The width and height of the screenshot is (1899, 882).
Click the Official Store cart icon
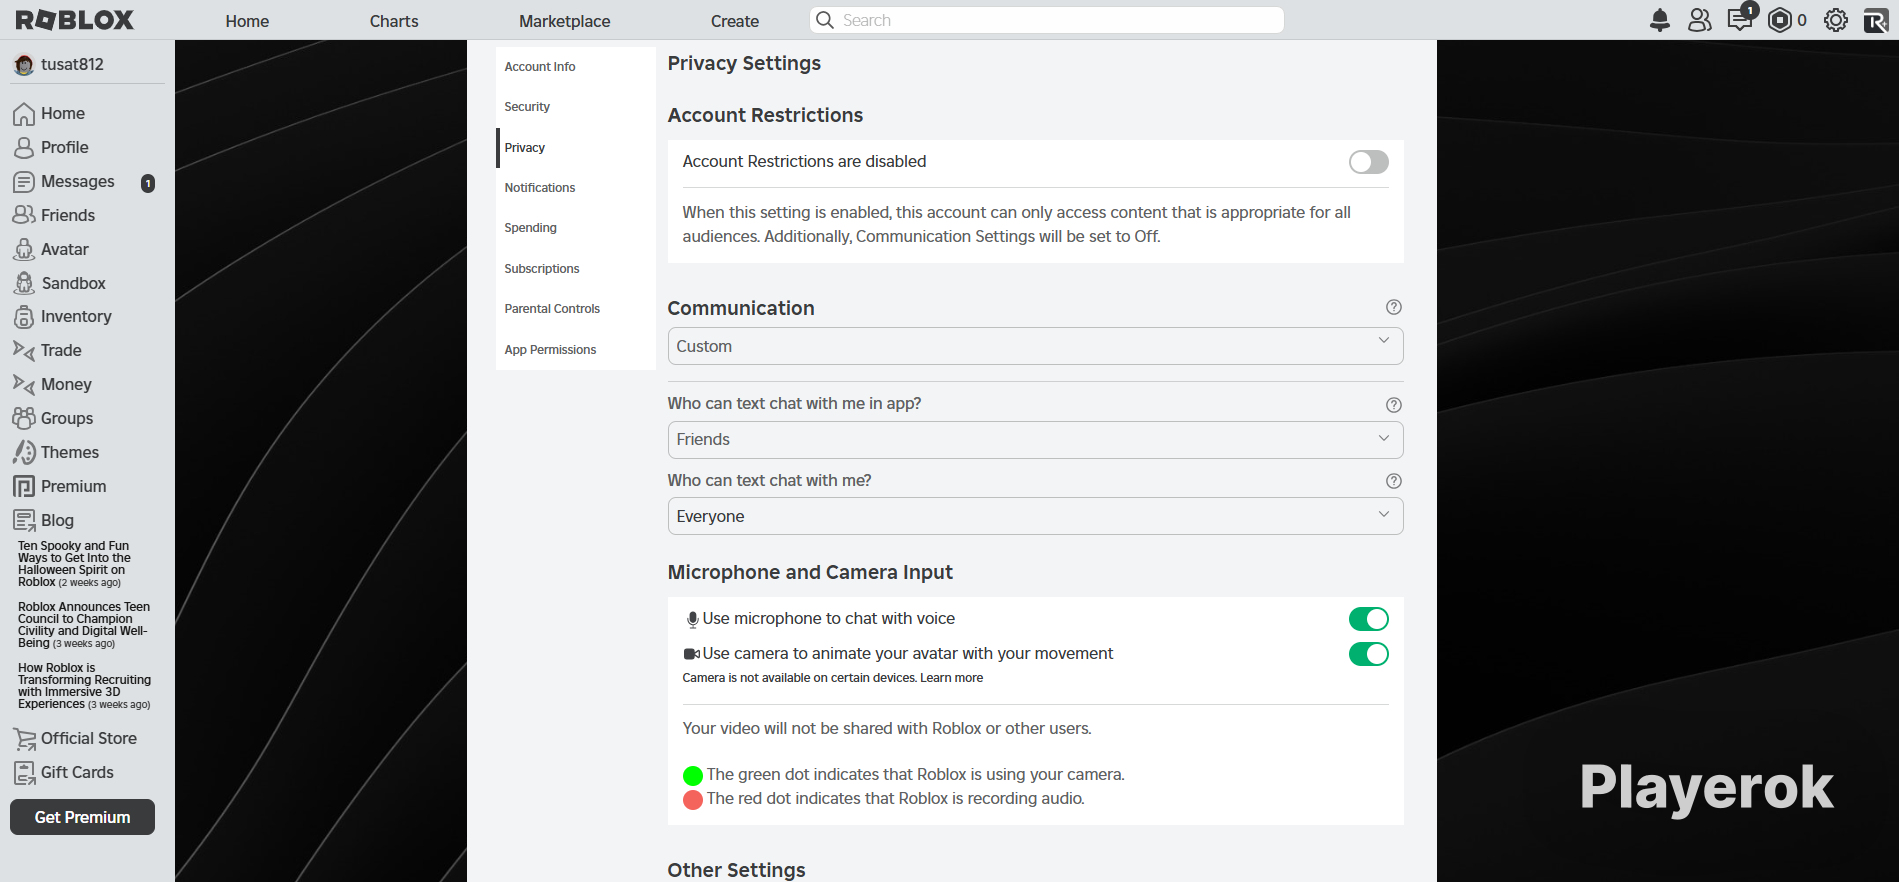pos(24,739)
